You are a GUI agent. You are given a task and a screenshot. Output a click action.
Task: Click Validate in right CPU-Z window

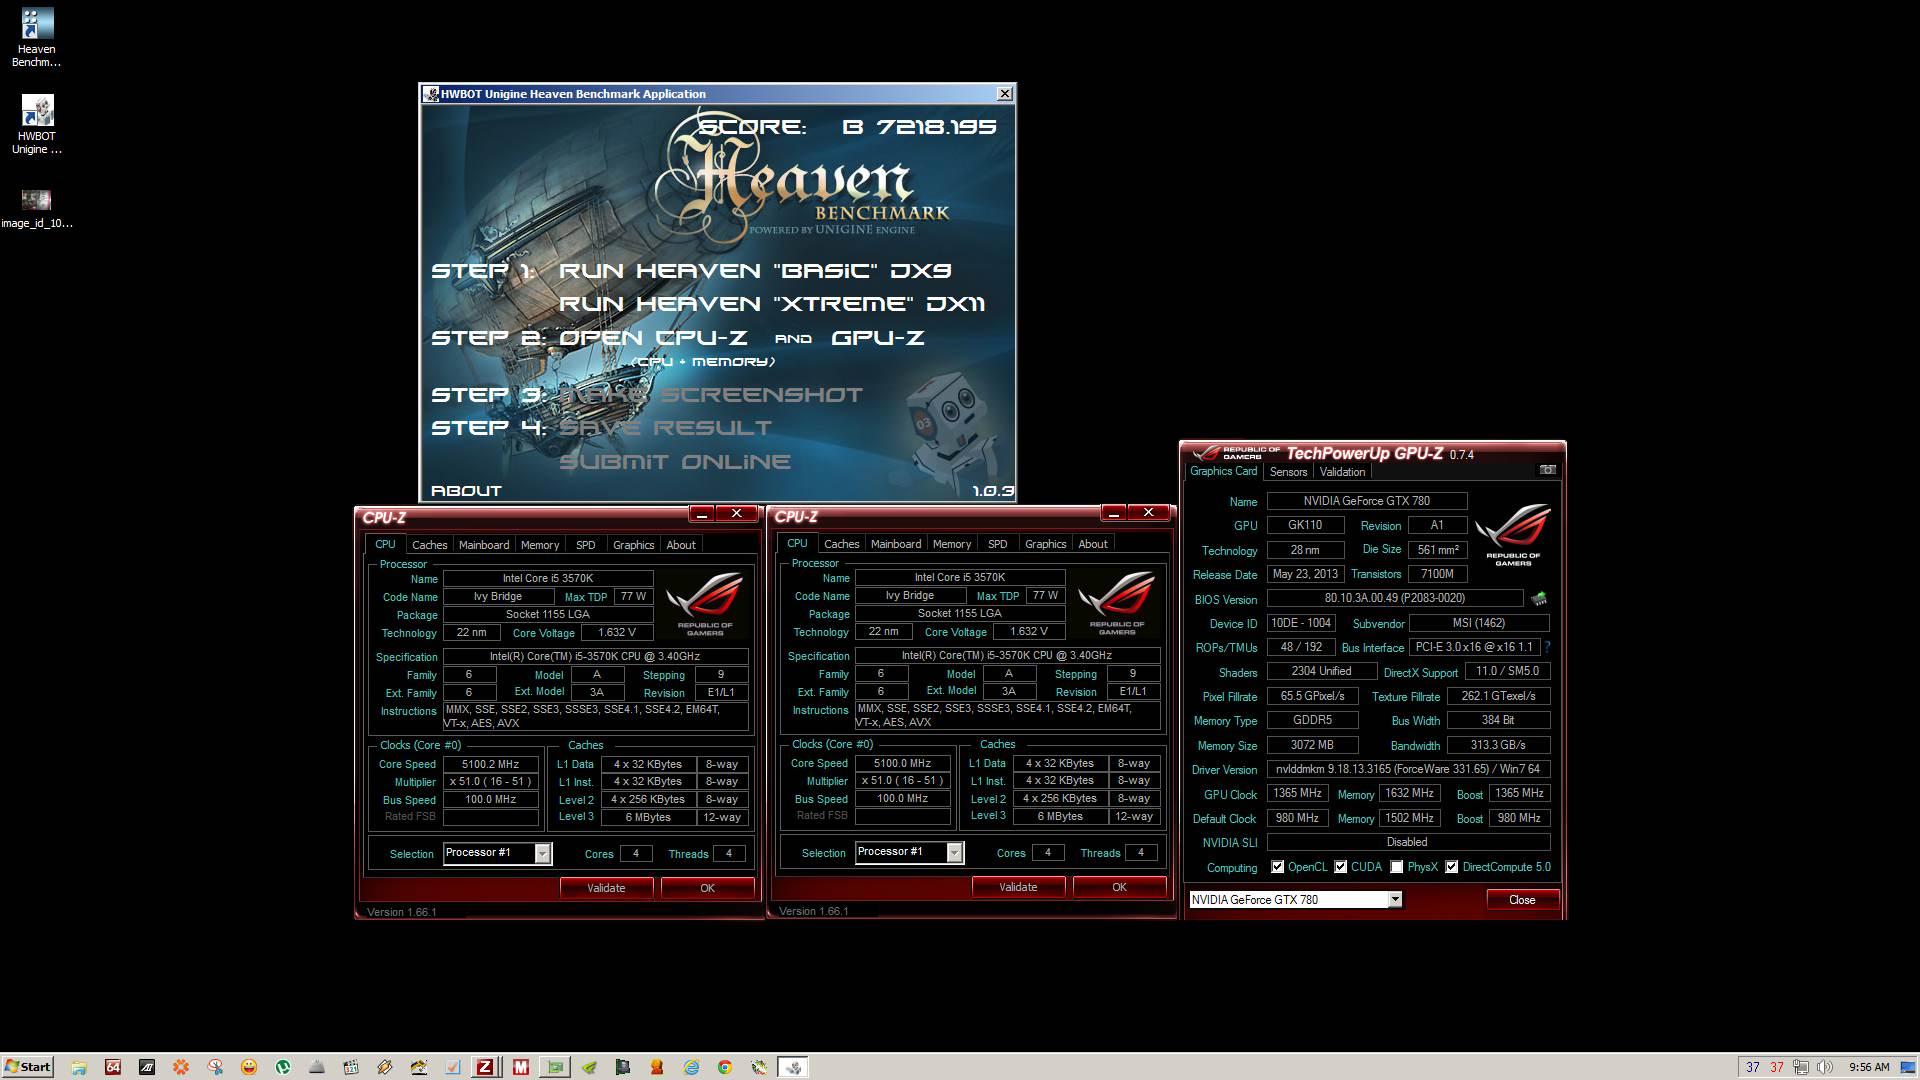click(1018, 887)
